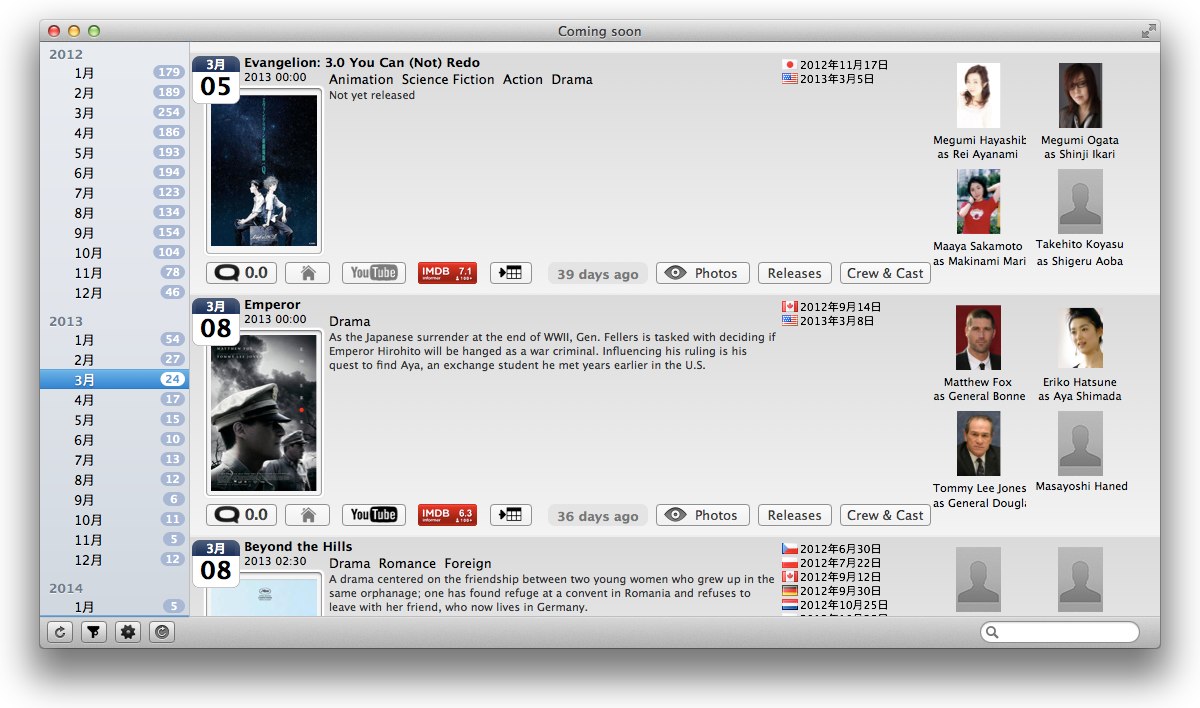Click the Emperor movie poster
The width and height of the screenshot is (1200, 708).
(264, 413)
